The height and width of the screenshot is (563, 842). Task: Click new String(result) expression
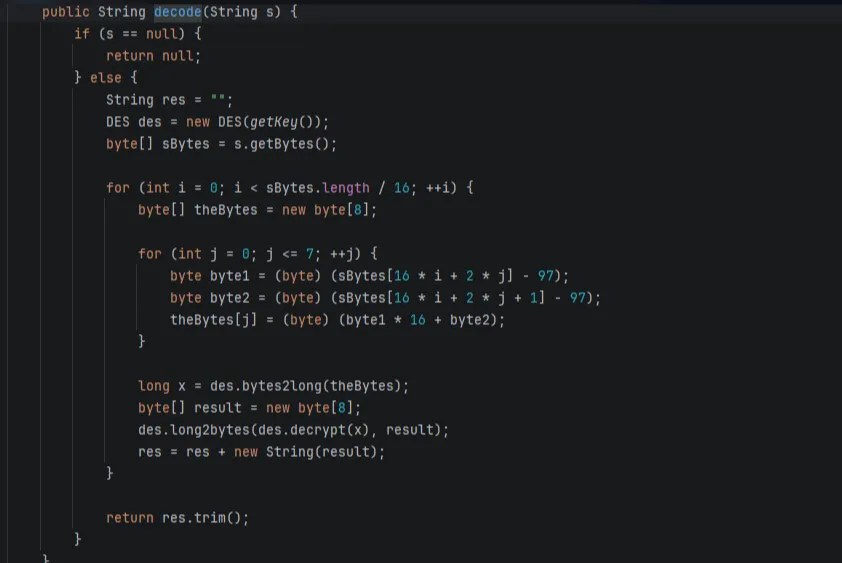click(x=309, y=452)
